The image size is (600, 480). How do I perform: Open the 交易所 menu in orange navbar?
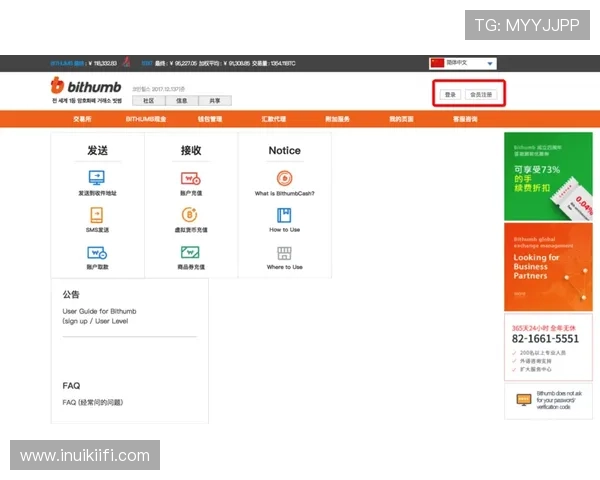82,119
